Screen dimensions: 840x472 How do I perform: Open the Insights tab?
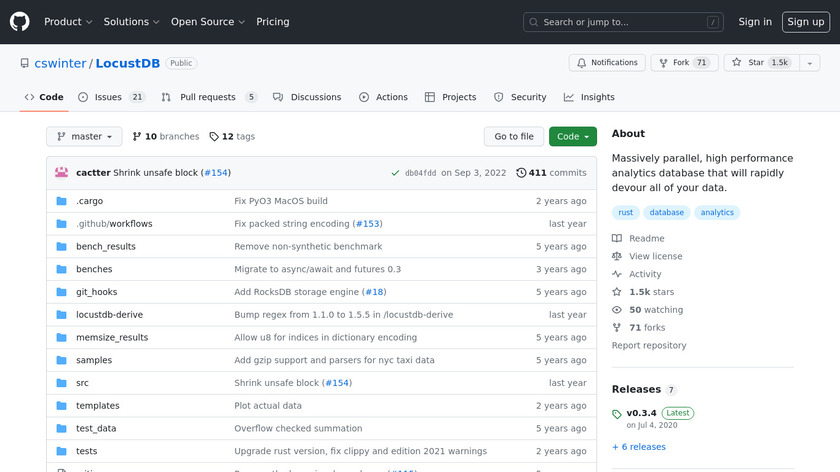589,97
